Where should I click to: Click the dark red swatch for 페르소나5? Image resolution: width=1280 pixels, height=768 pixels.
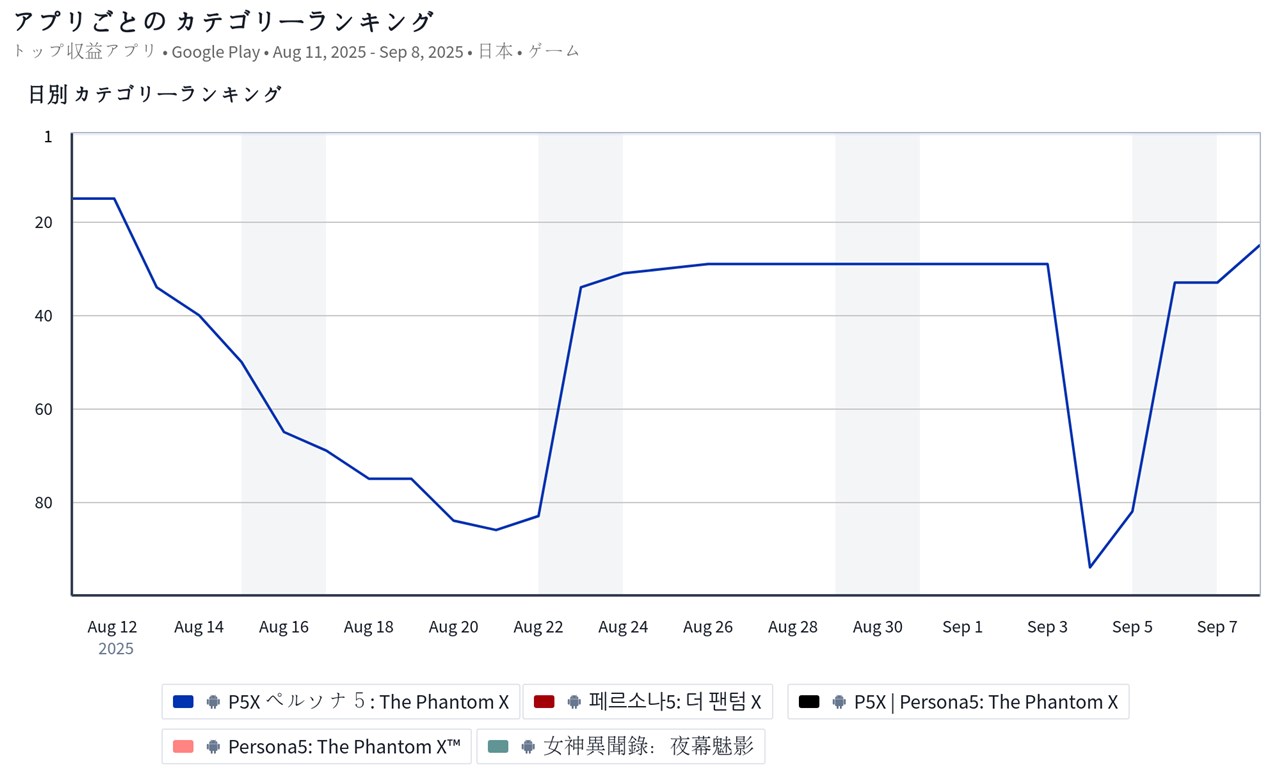point(544,702)
